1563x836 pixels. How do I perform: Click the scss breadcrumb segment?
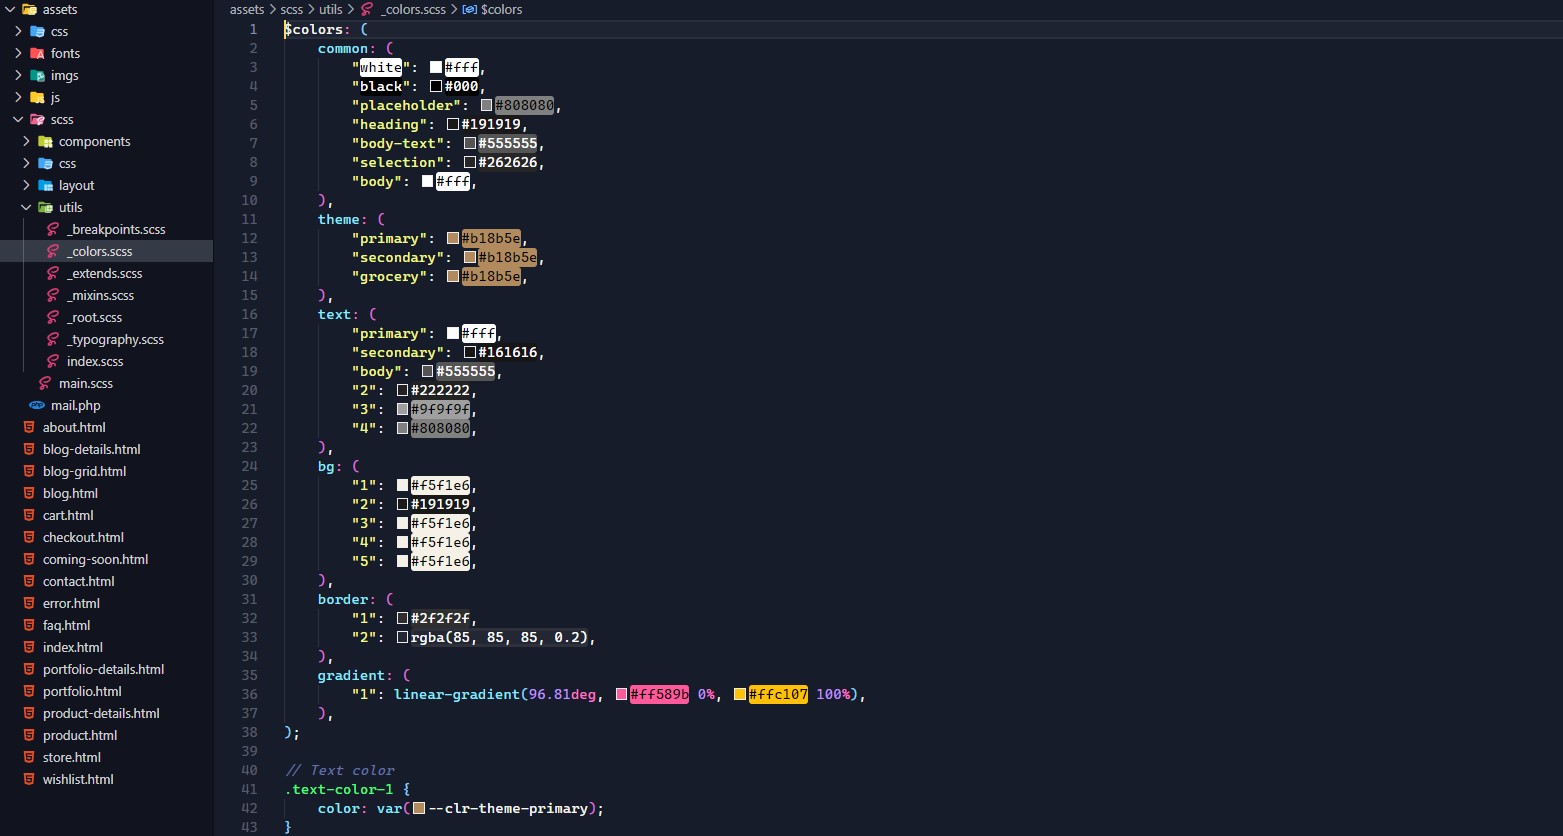coord(291,10)
